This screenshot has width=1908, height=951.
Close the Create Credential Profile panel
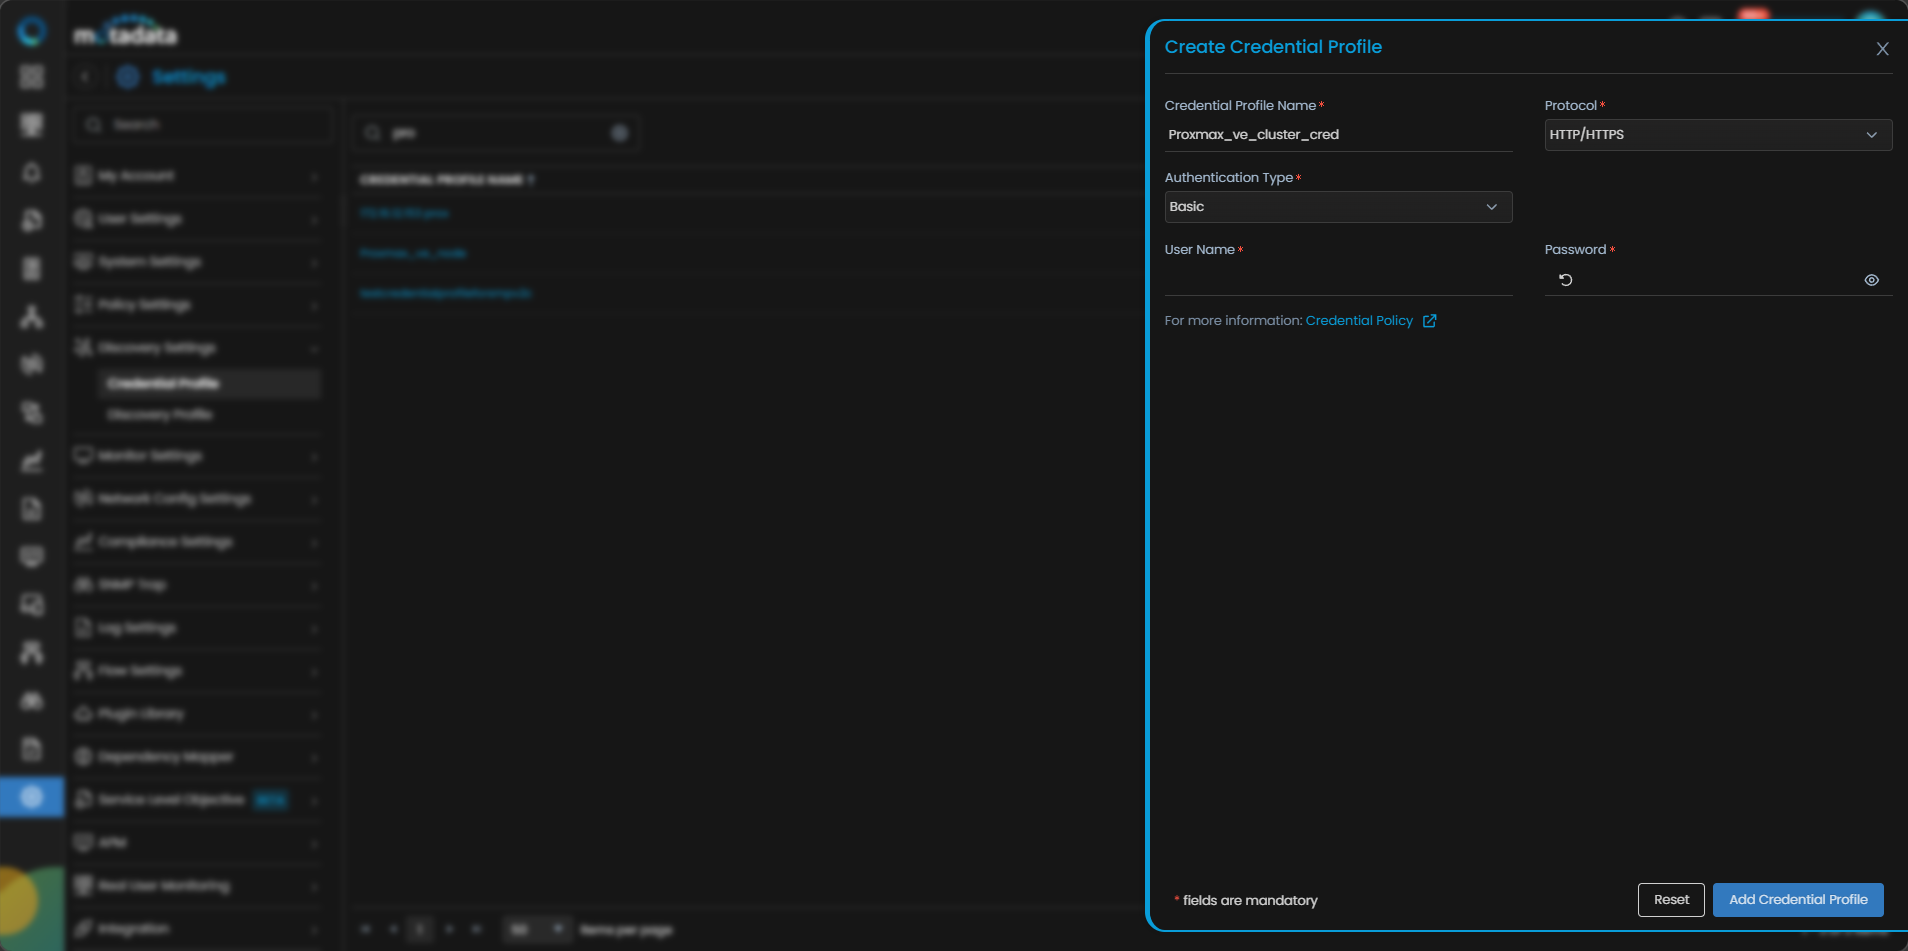click(1882, 49)
